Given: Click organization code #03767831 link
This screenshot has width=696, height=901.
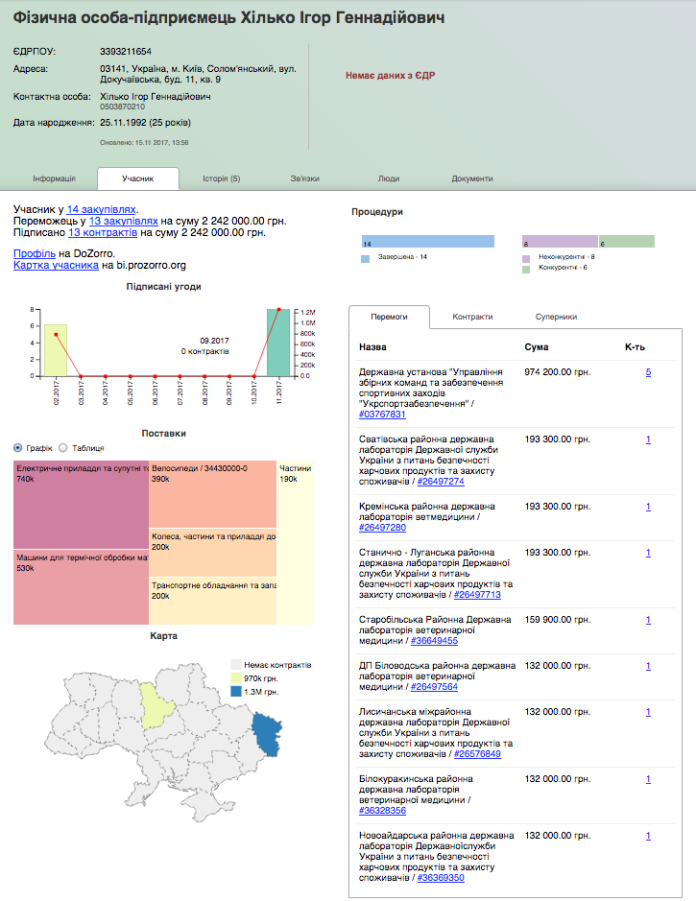Looking at the screenshot, I should pyautogui.click(x=382, y=414).
